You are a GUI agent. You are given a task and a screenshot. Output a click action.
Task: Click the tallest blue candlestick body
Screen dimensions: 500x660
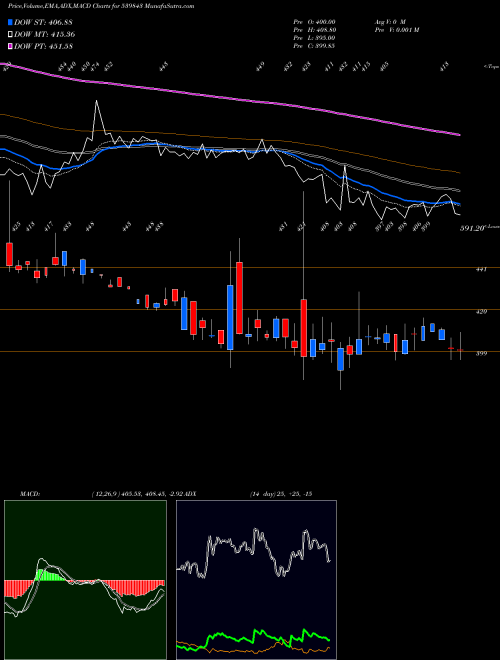click(230, 317)
